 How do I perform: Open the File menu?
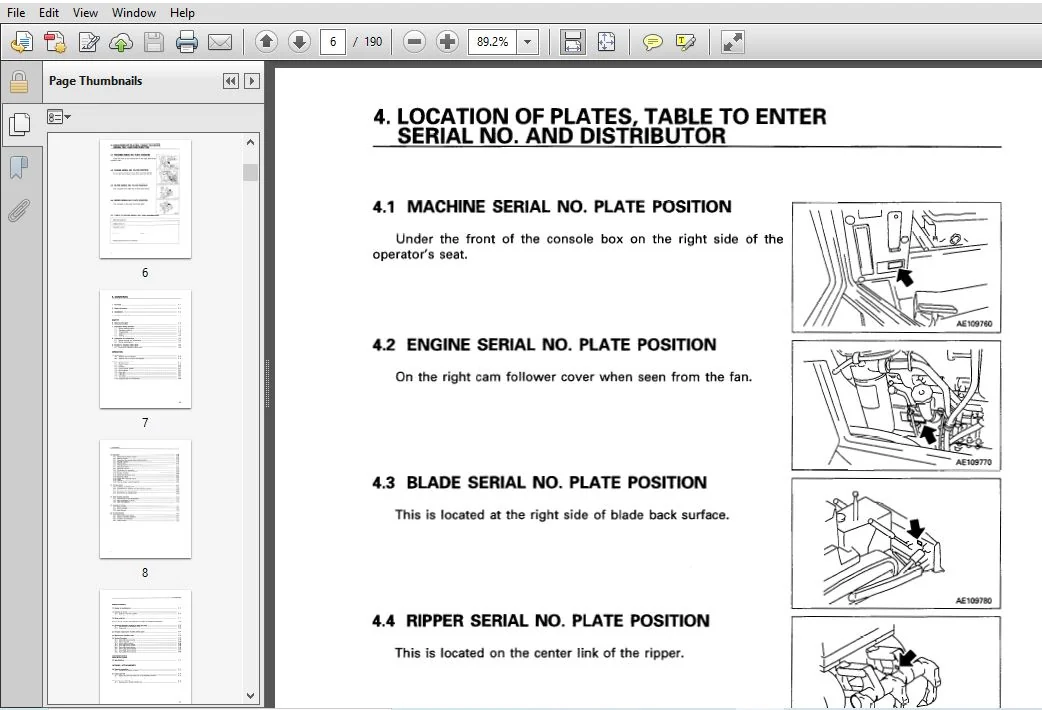[16, 13]
